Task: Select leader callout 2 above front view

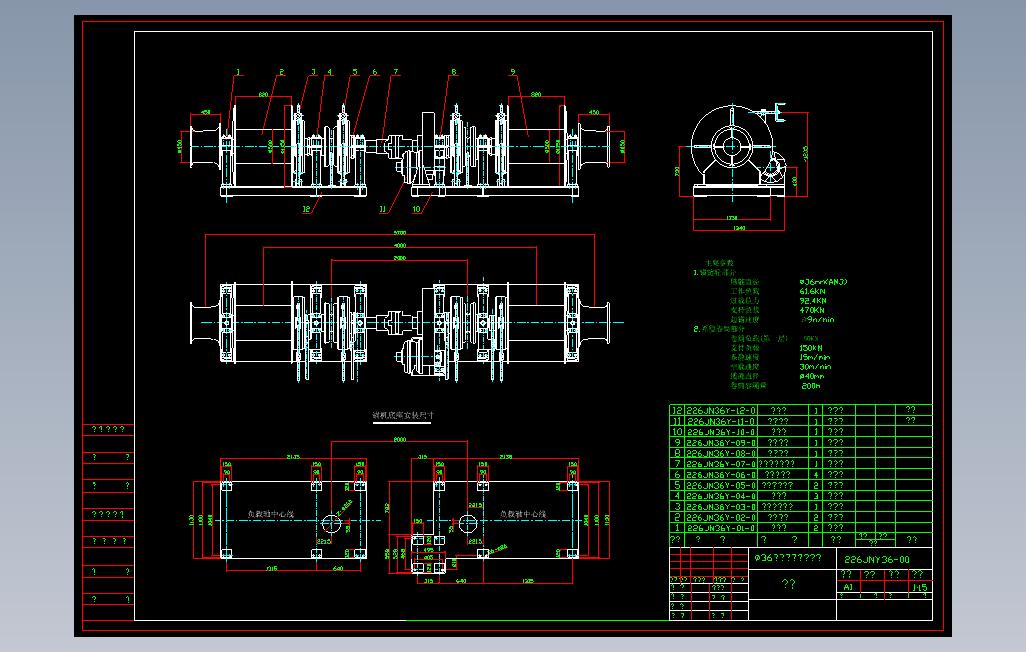Action: pos(281,72)
